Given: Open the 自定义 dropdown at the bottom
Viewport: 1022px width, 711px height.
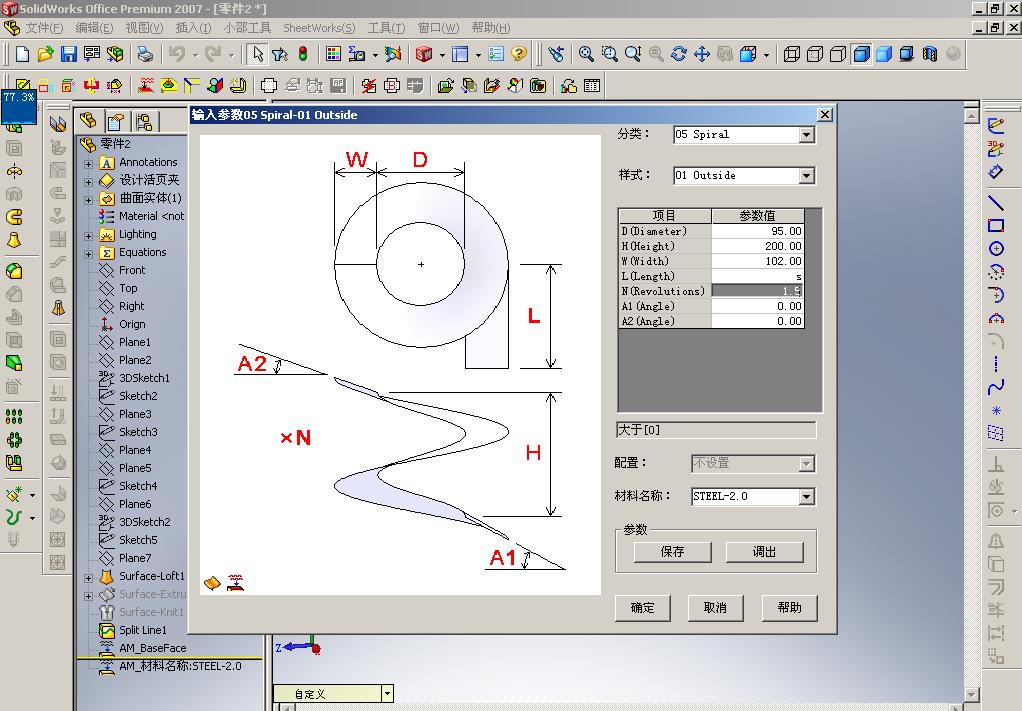Looking at the screenshot, I should pos(387,693).
